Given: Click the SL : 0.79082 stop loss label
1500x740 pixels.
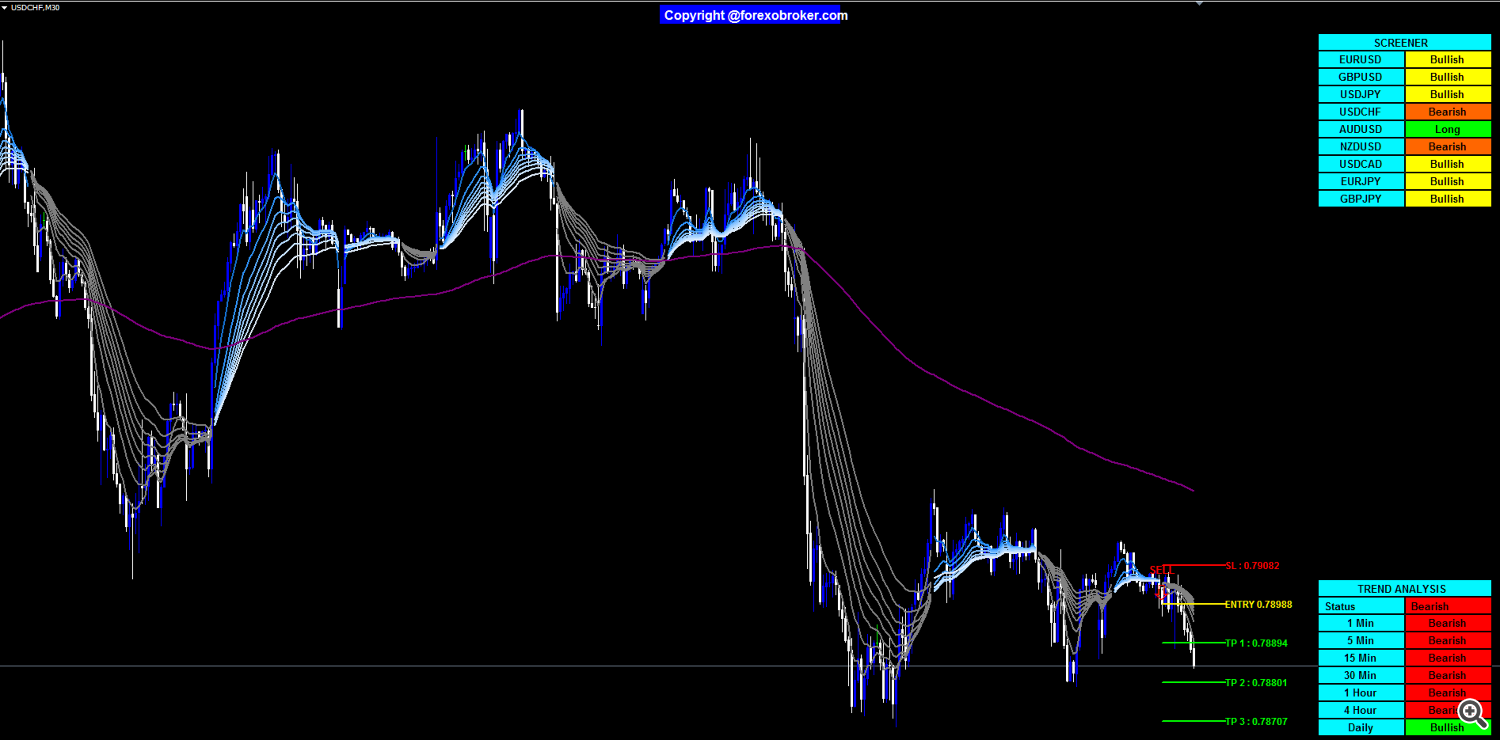Looking at the screenshot, I should click(x=1252, y=566).
